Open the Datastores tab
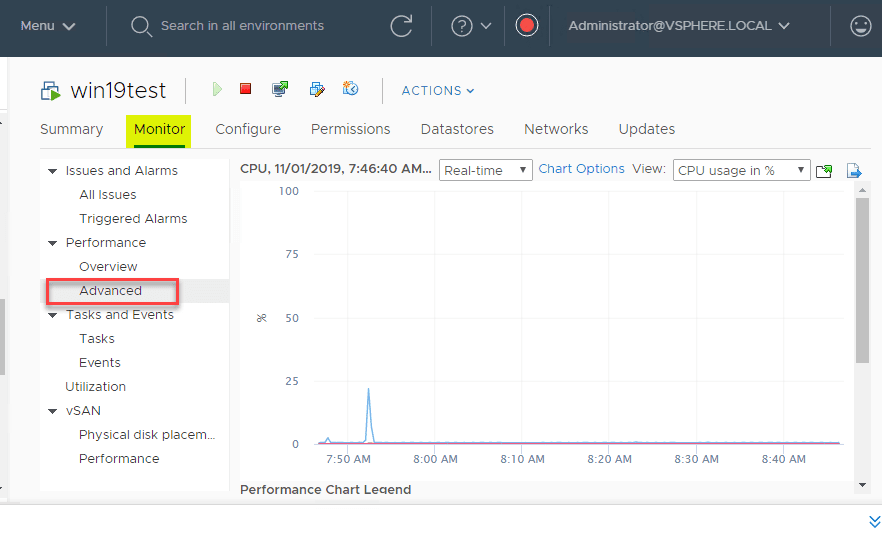Viewport: 882px width, 533px height. click(x=457, y=129)
